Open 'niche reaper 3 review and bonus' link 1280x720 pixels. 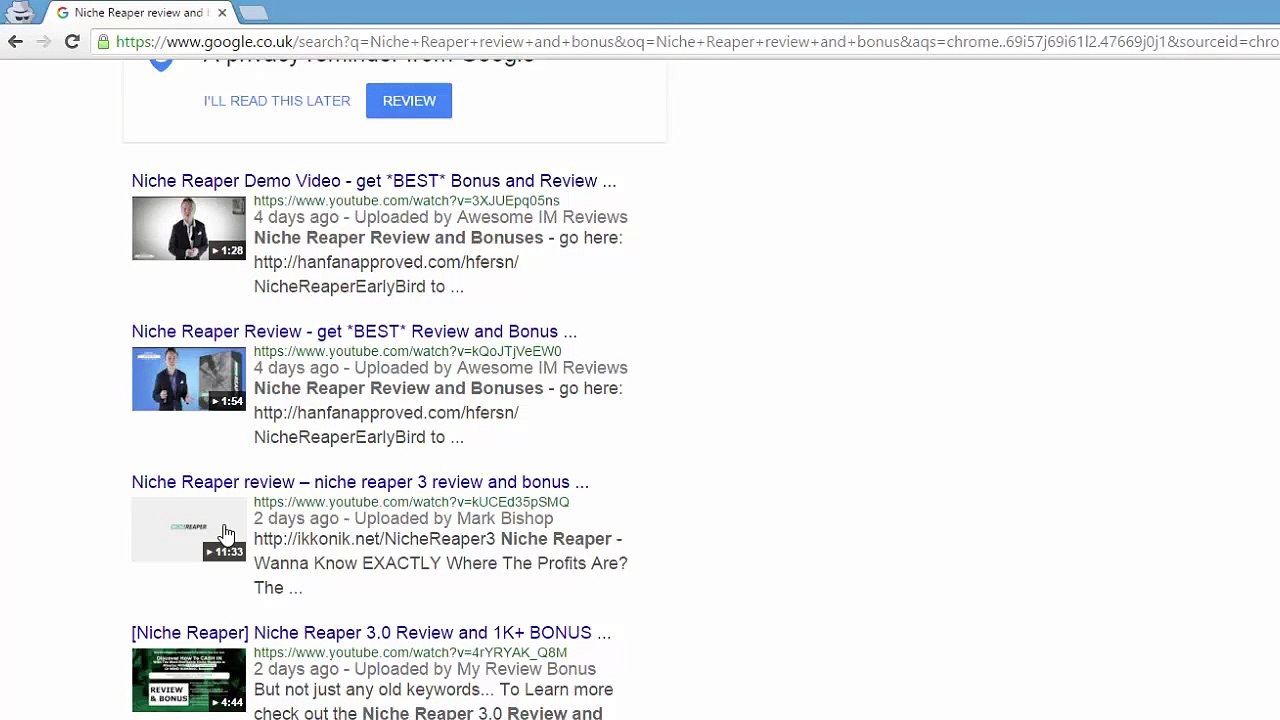point(360,482)
